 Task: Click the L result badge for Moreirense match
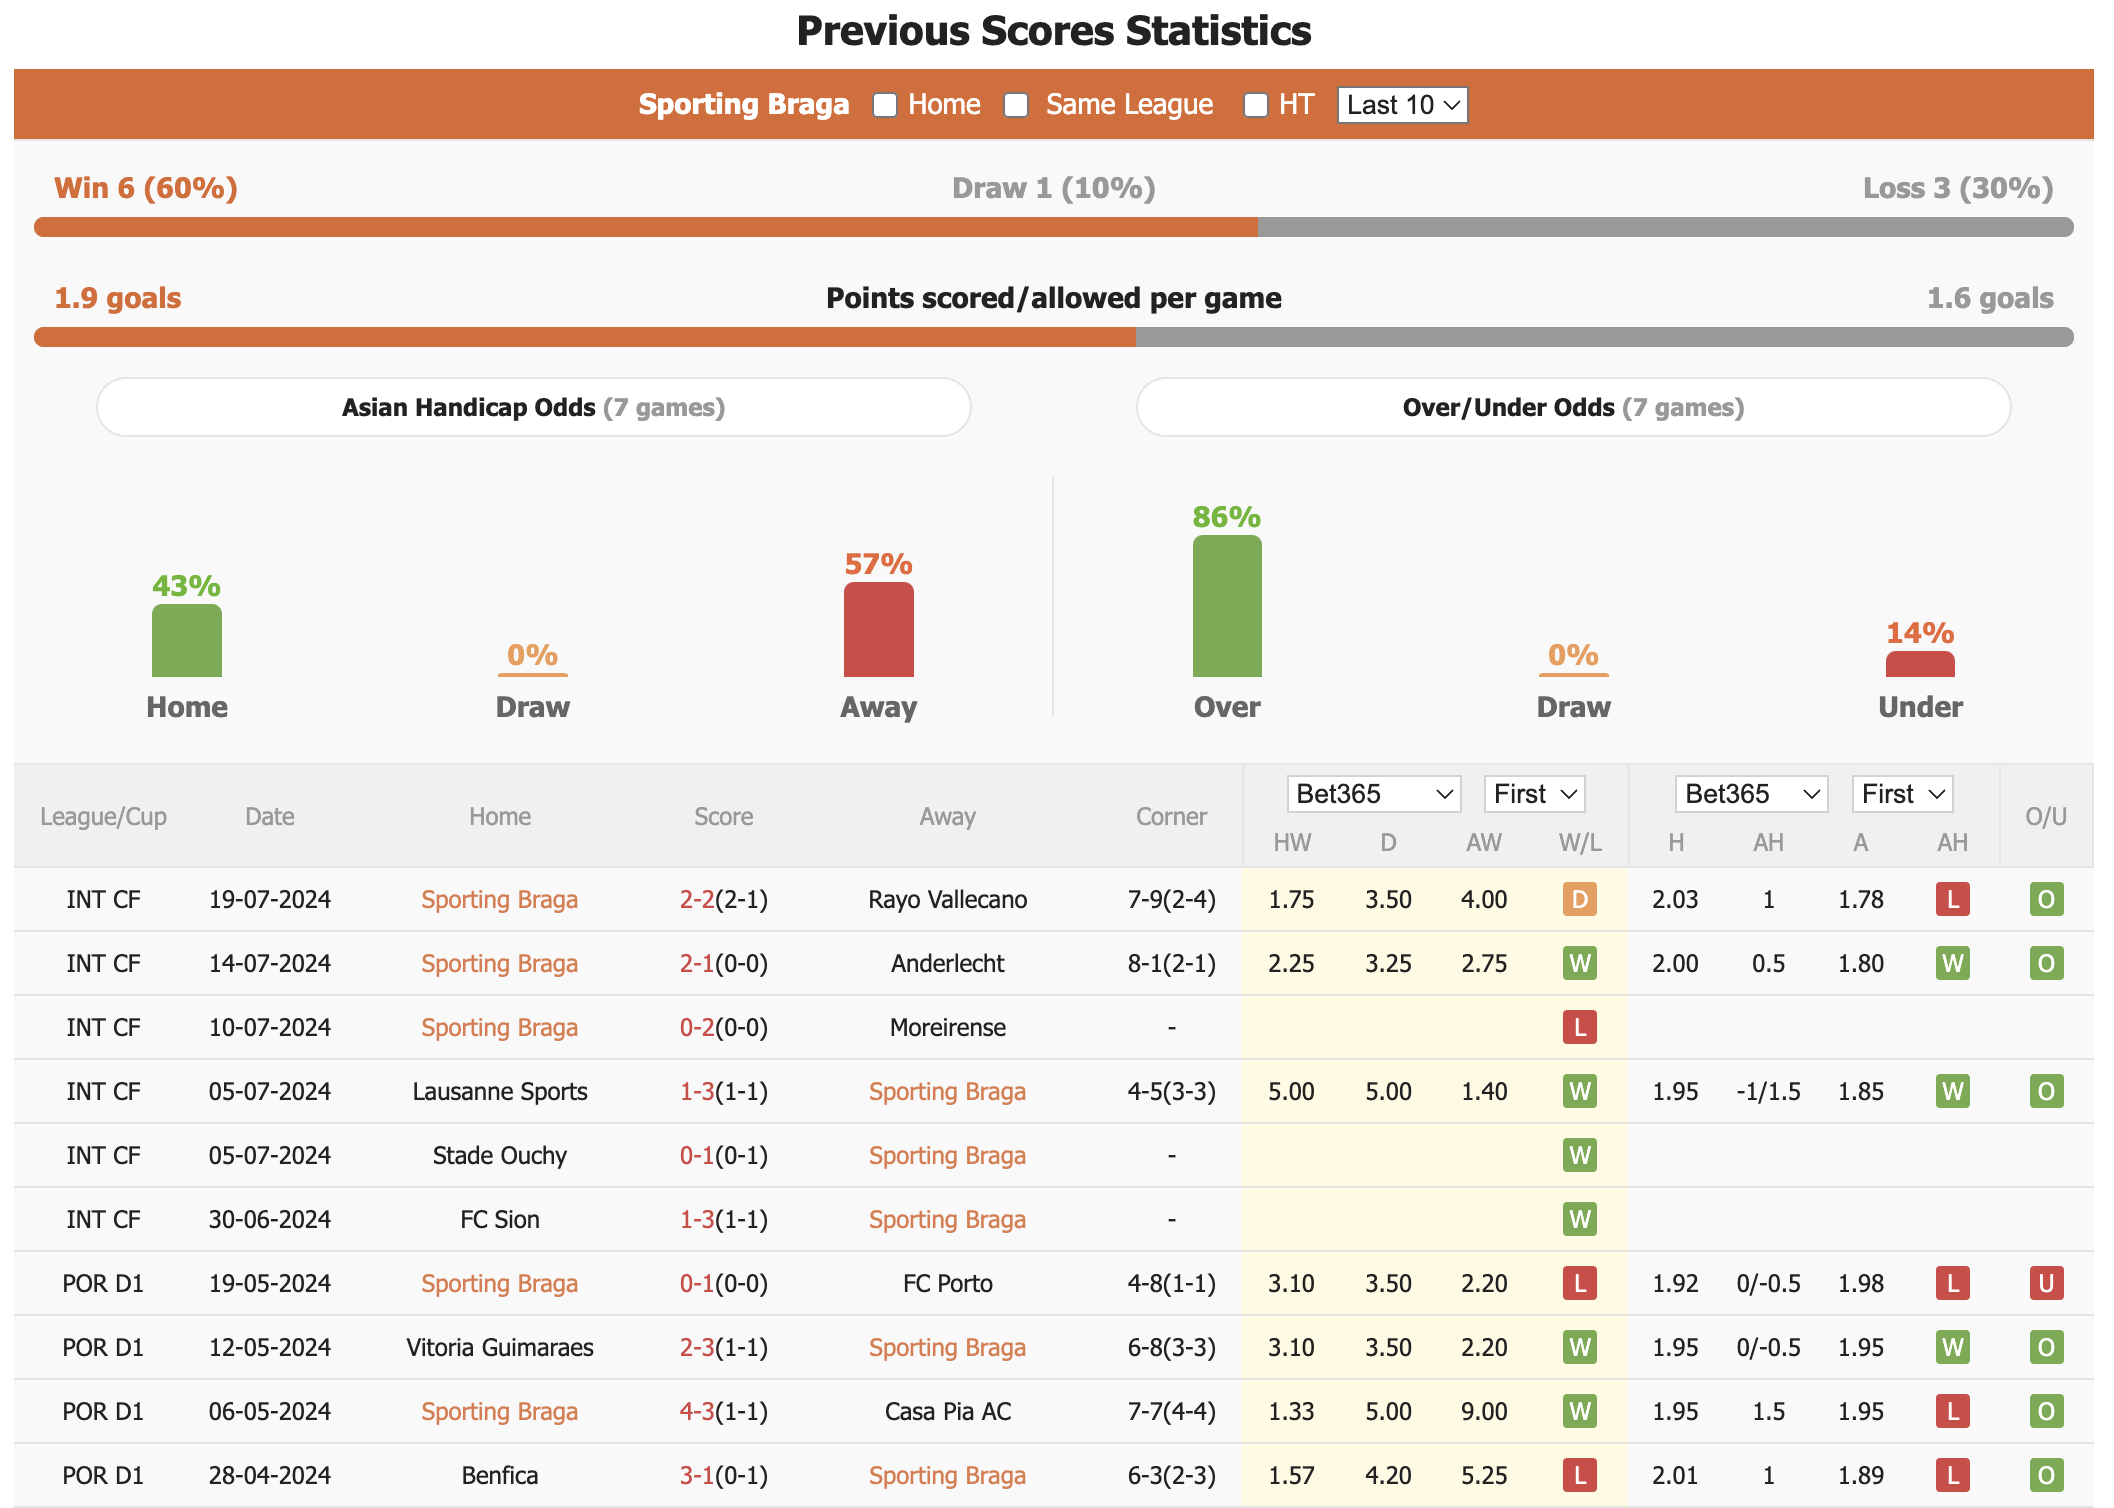click(x=1580, y=1027)
